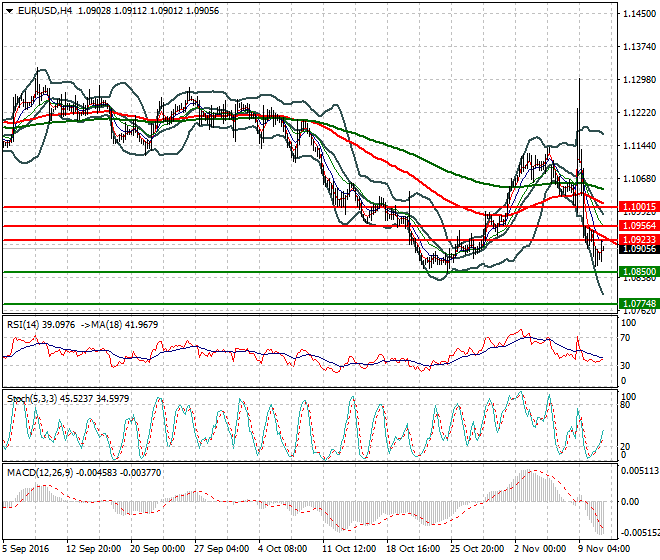Select the 1.09233 red price label
This screenshot has width=660, height=560.
(639, 240)
